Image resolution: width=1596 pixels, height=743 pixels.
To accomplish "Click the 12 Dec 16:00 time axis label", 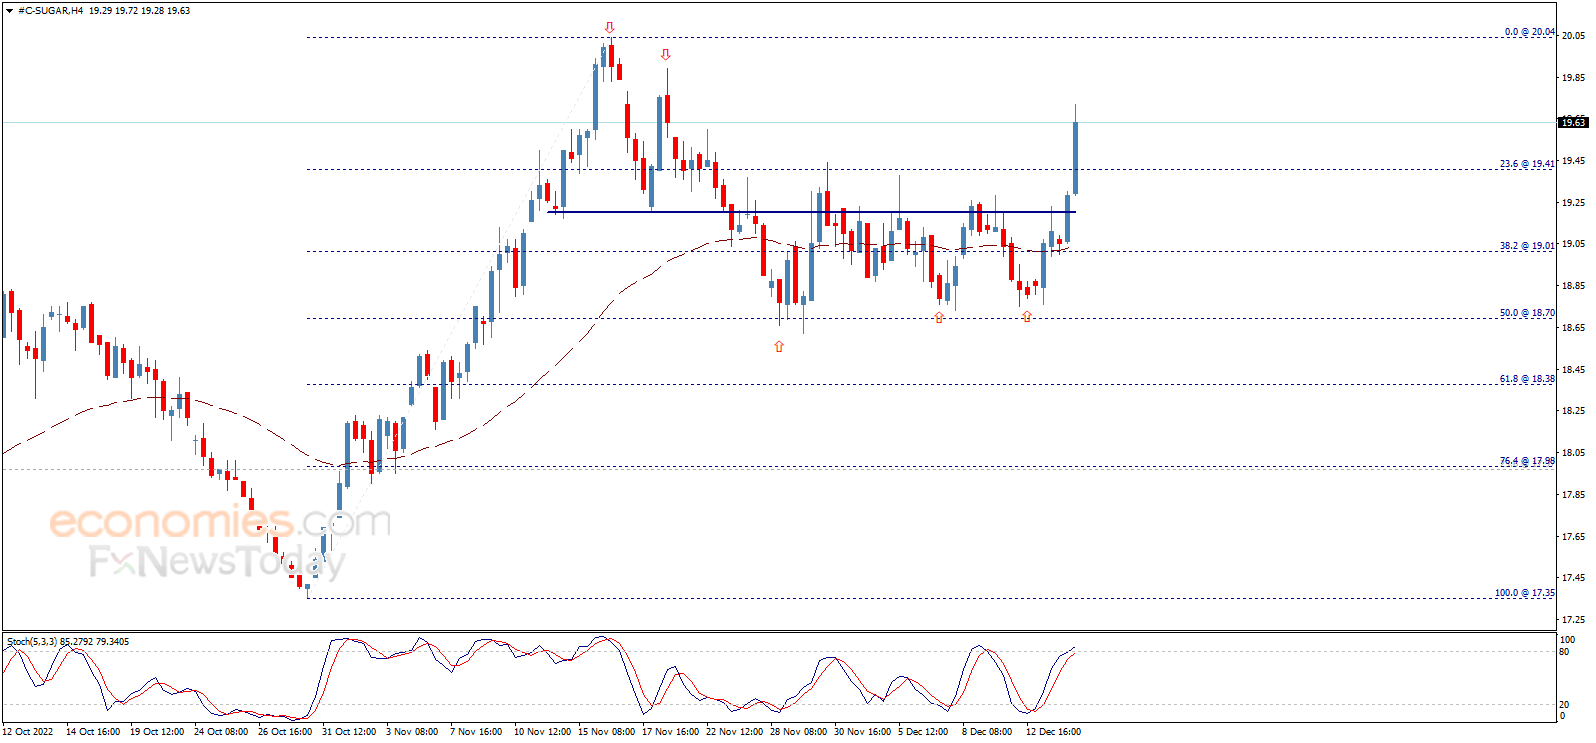I will pos(1053,732).
